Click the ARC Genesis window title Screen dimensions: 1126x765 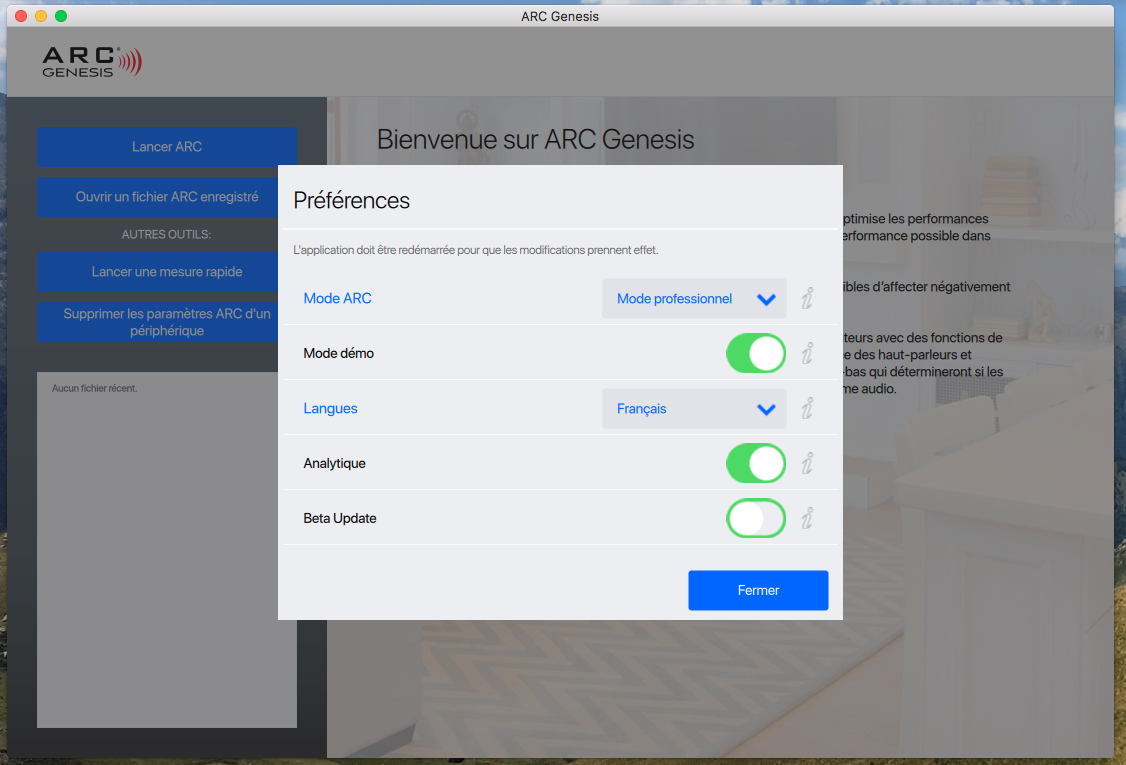[x=560, y=16]
